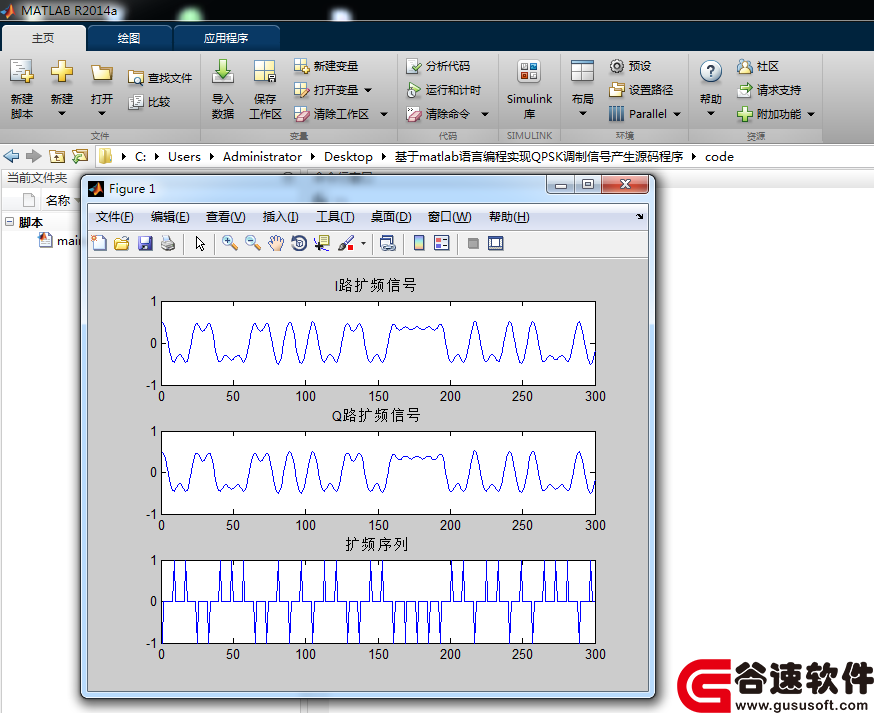The height and width of the screenshot is (713, 874).
Task: Click the New Script (新建脚本) icon
Action: tap(22, 72)
